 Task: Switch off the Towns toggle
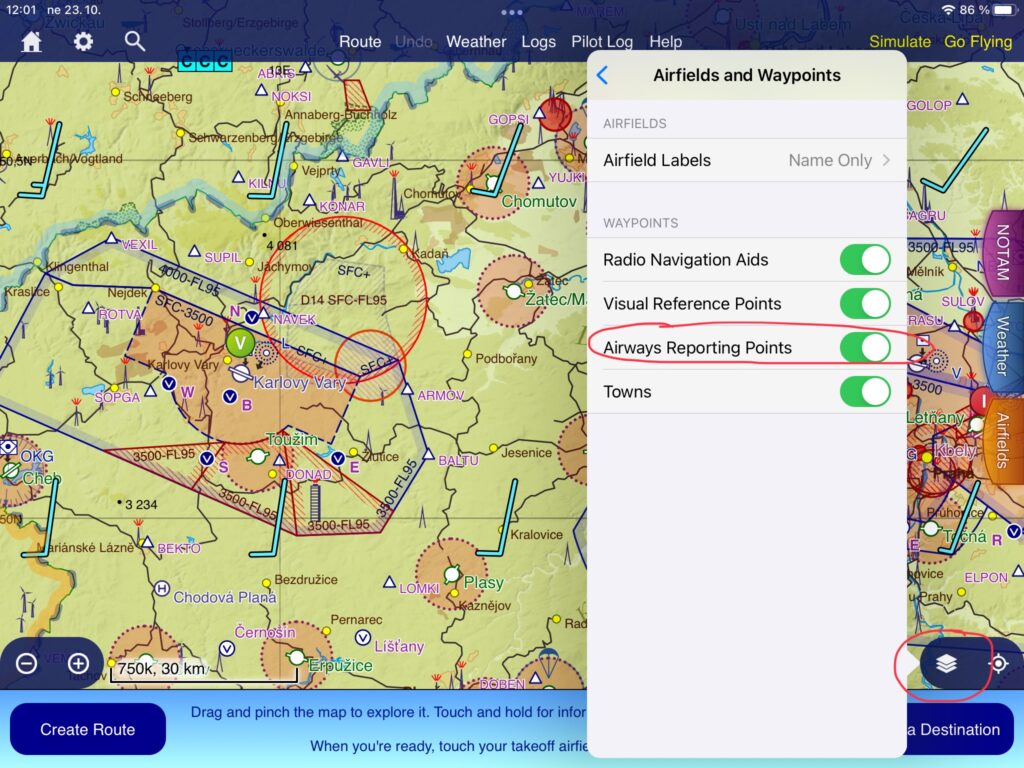pos(864,392)
